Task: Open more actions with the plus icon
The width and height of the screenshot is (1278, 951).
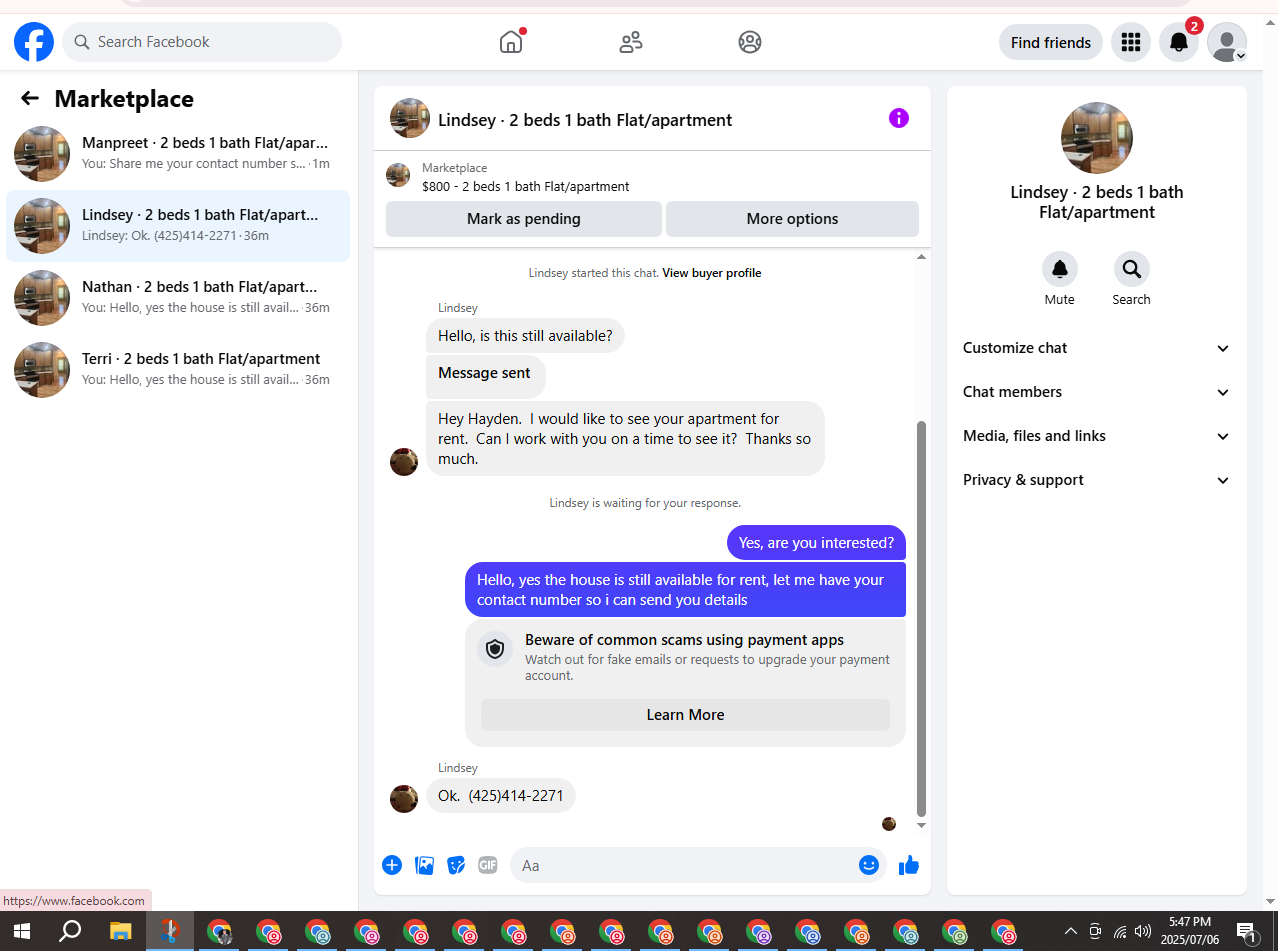Action: click(392, 865)
